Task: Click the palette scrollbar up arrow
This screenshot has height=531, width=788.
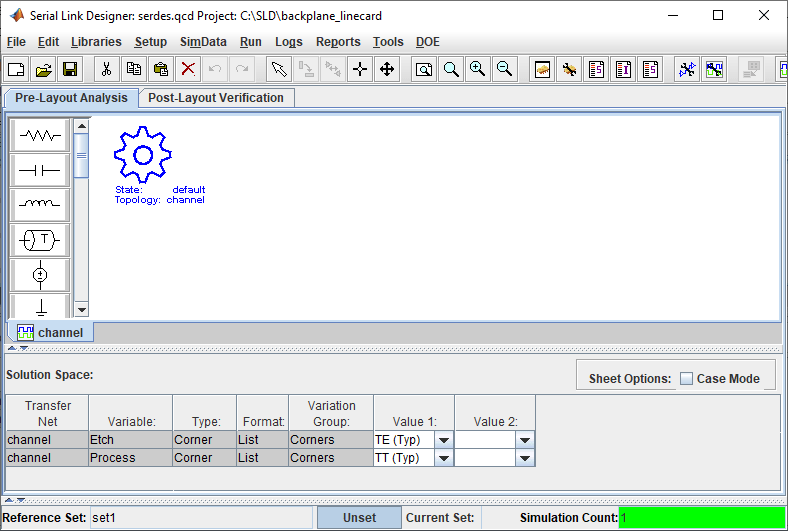Action: coord(81,126)
